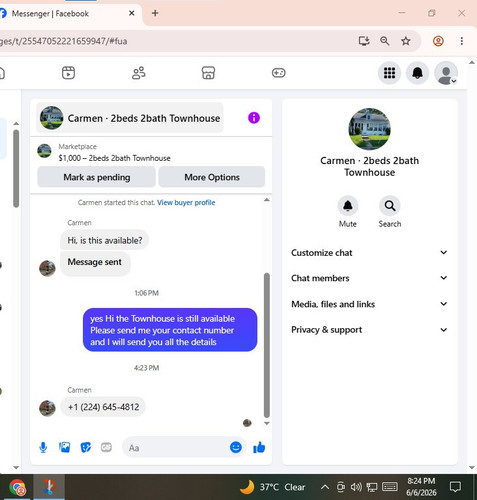Screen dimensions: 477x500
Task: Click the 1:06 PM timestamp
Action: click(x=146, y=293)
